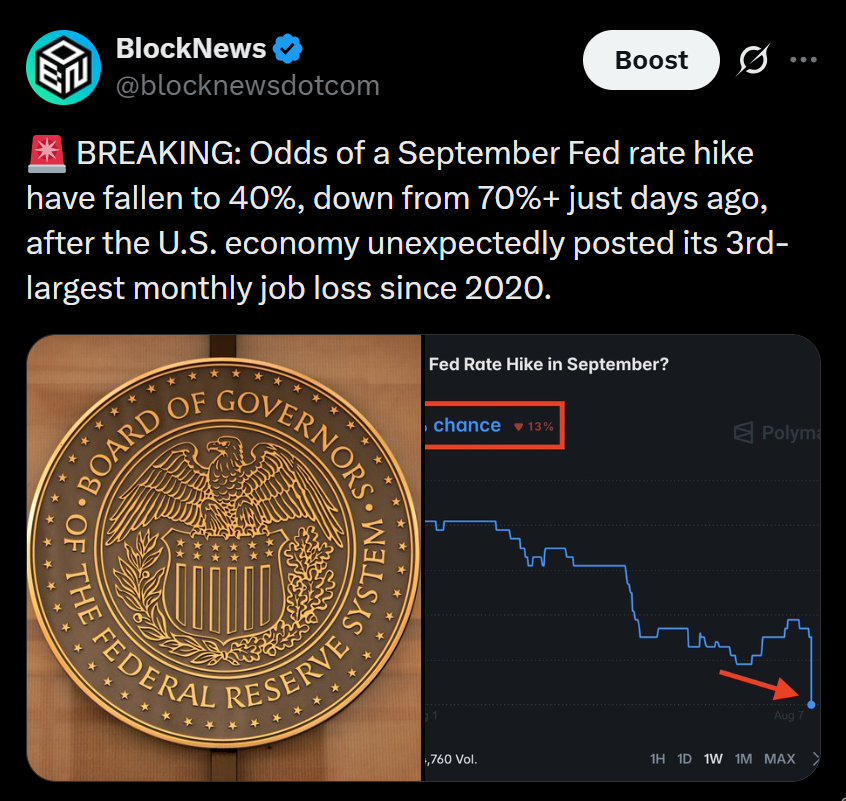Open the @blocknewsdotcom handle link
The width and height of the screenshot is (846, 801).
(248, 86)
